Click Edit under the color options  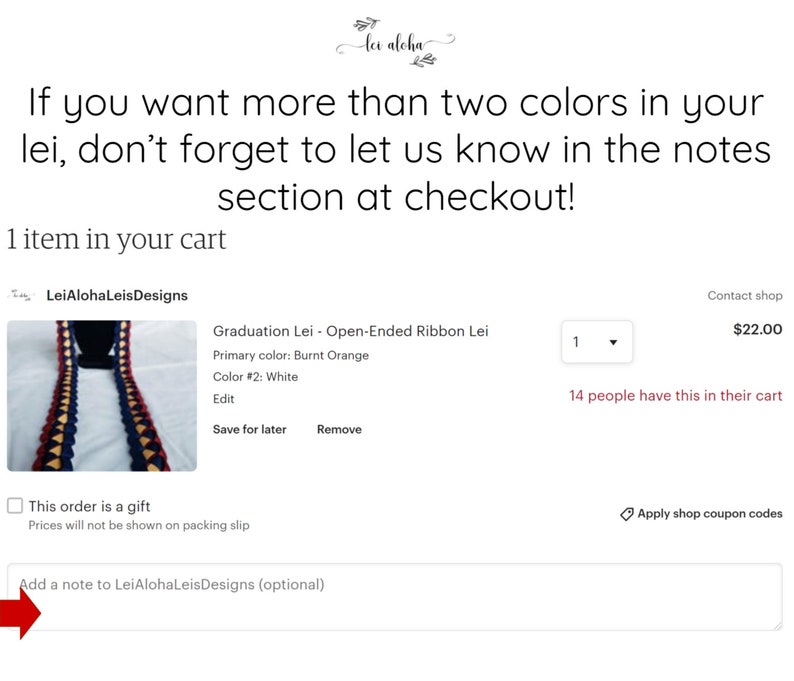point(223,399)
